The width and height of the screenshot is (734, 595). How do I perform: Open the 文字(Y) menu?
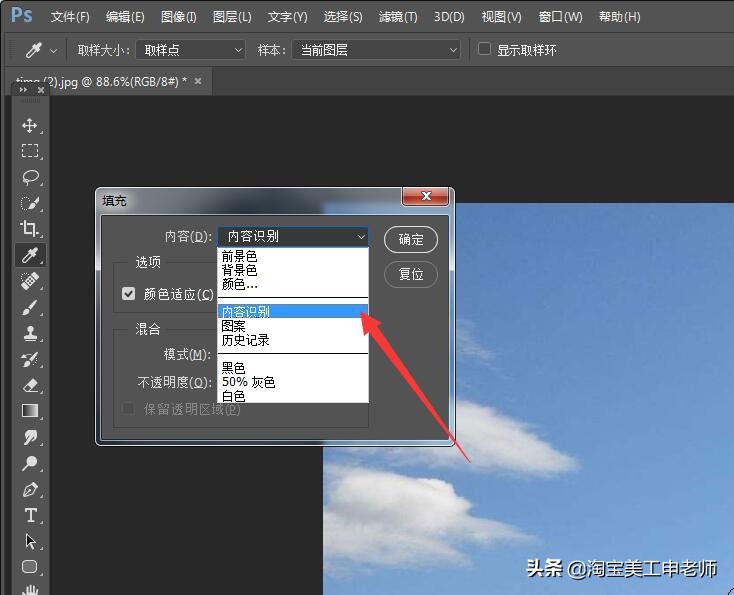287,17
